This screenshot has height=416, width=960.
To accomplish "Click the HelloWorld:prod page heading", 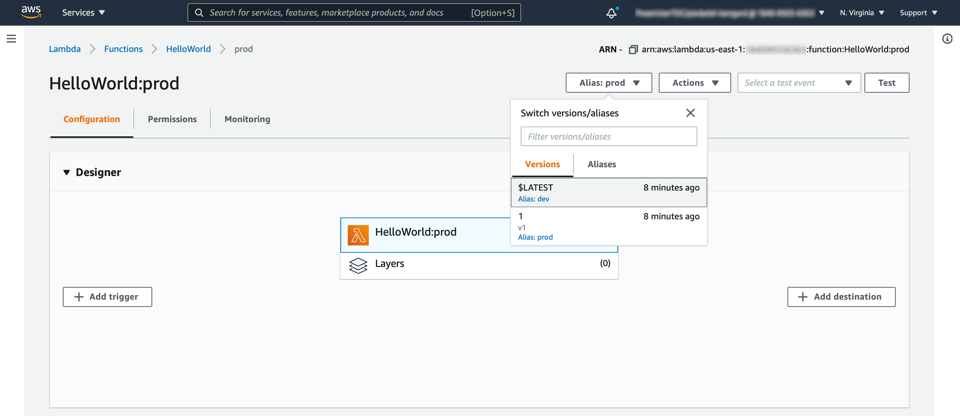I will pos(114,84).
